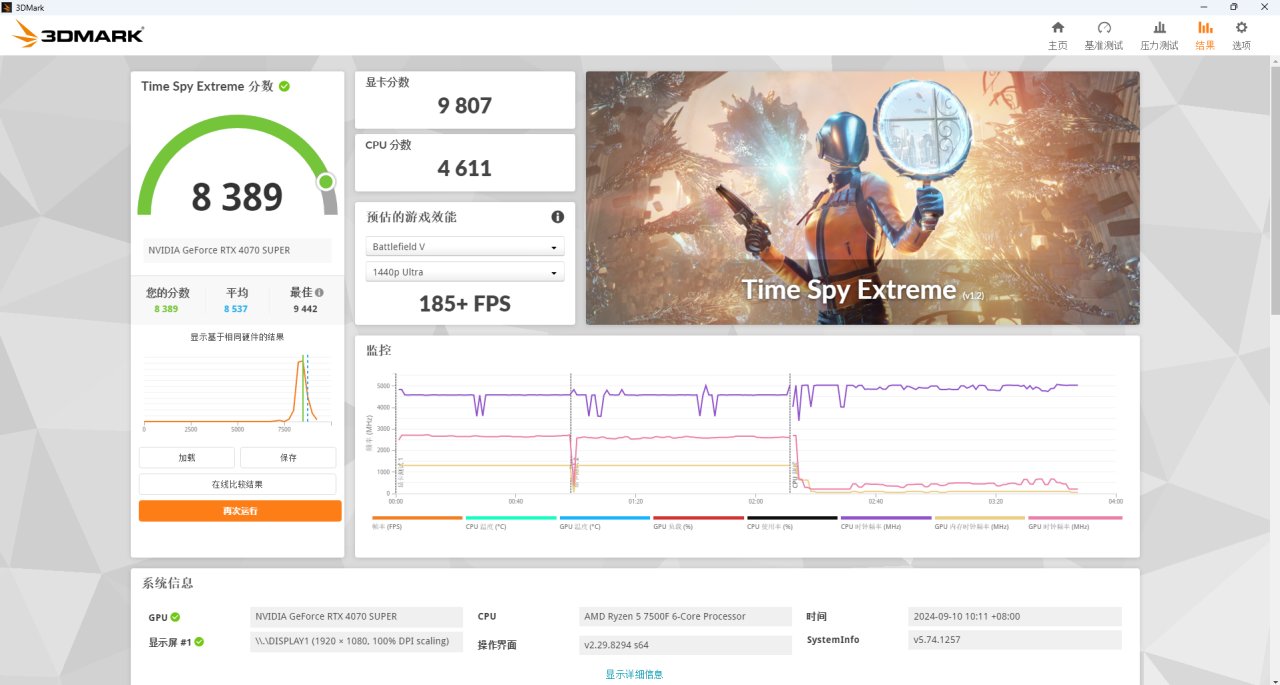Click the 2024-09-10 10:11 time field
This screenshot has height=685, width=1280.
[x=1015, y=616]
